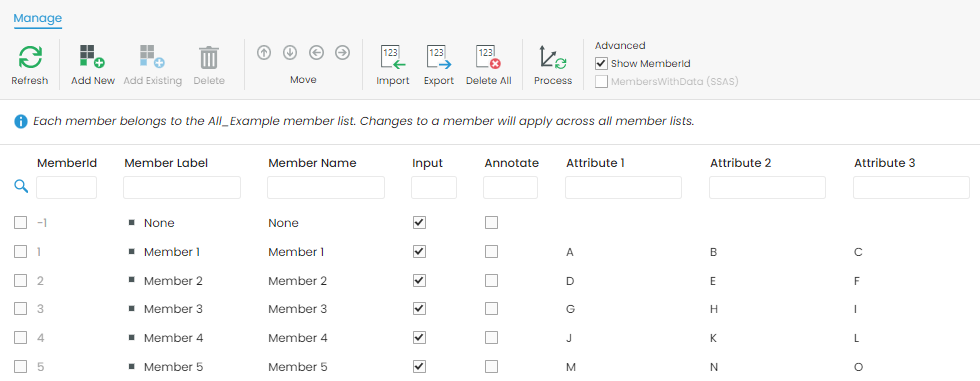This screenshot has height=381, width=980.
Task: Click the blue info icon
Action: coord(21,121)
